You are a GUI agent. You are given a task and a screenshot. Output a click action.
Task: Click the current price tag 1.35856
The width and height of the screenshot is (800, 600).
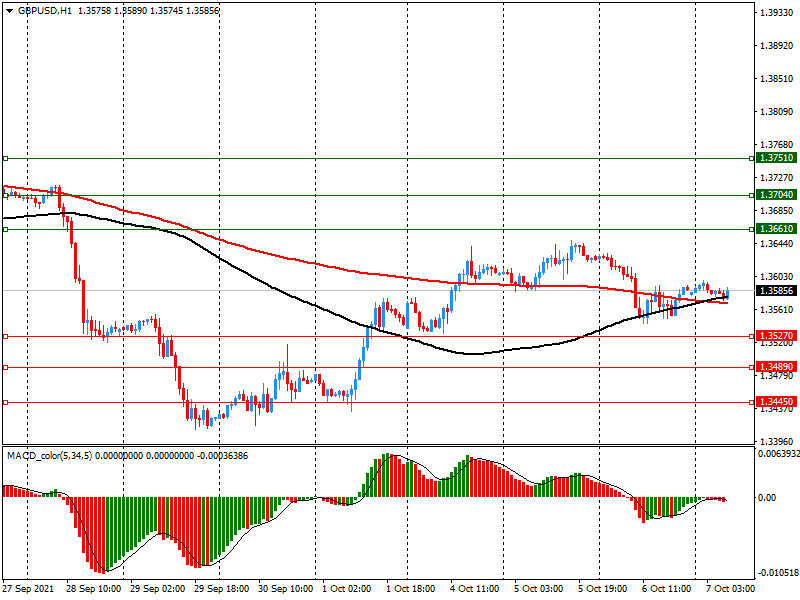coord(776,291)
